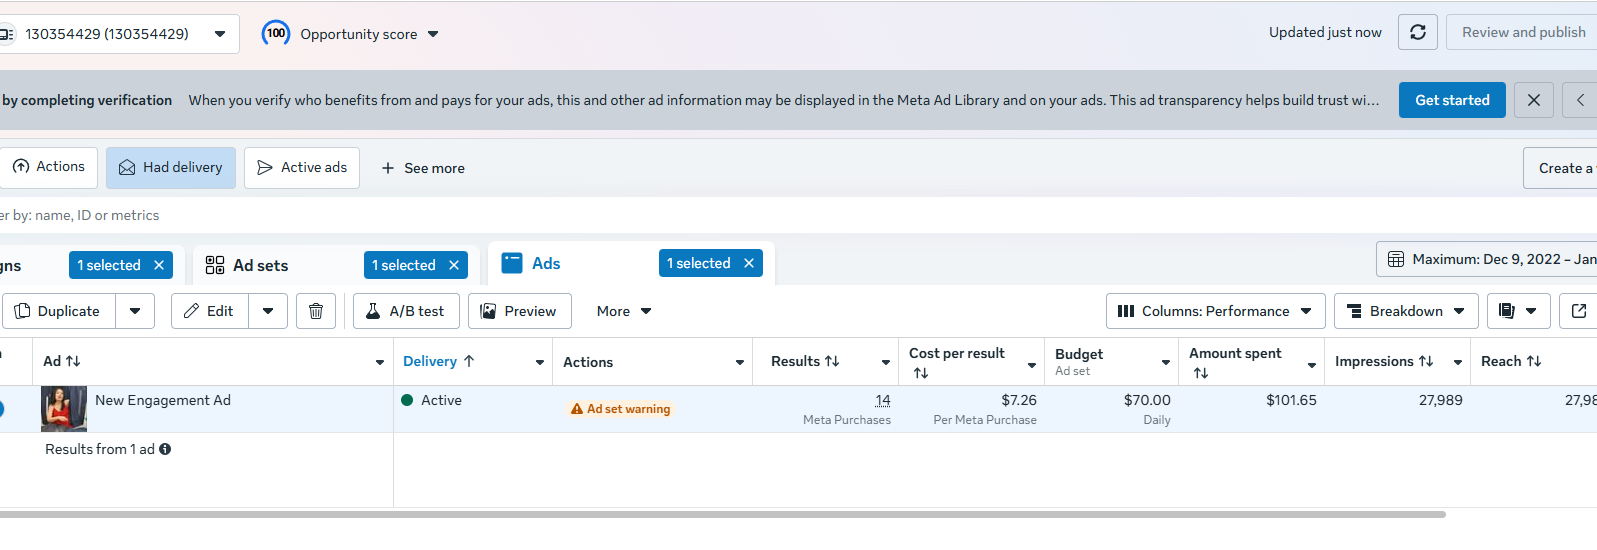Open the More menu
The image size is (1597, 550).
point(624,311)
